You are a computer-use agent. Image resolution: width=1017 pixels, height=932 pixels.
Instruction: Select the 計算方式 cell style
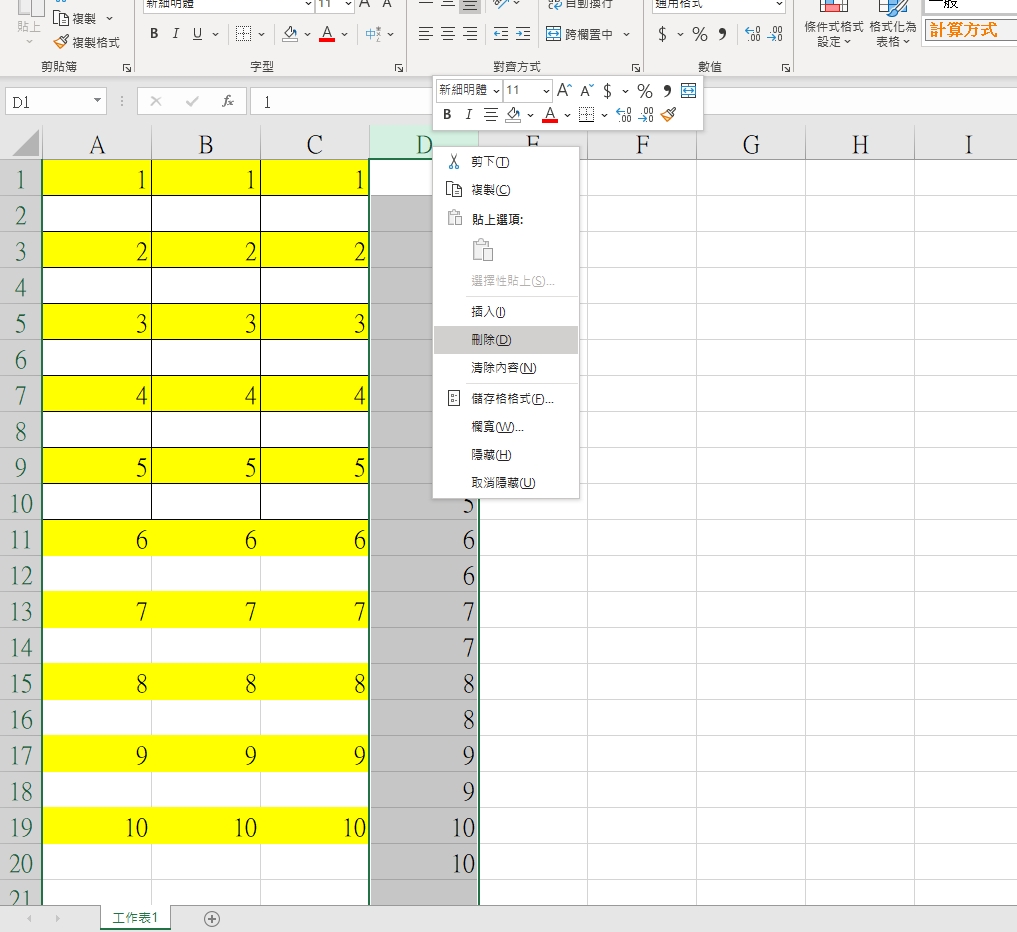click(970, 30)
